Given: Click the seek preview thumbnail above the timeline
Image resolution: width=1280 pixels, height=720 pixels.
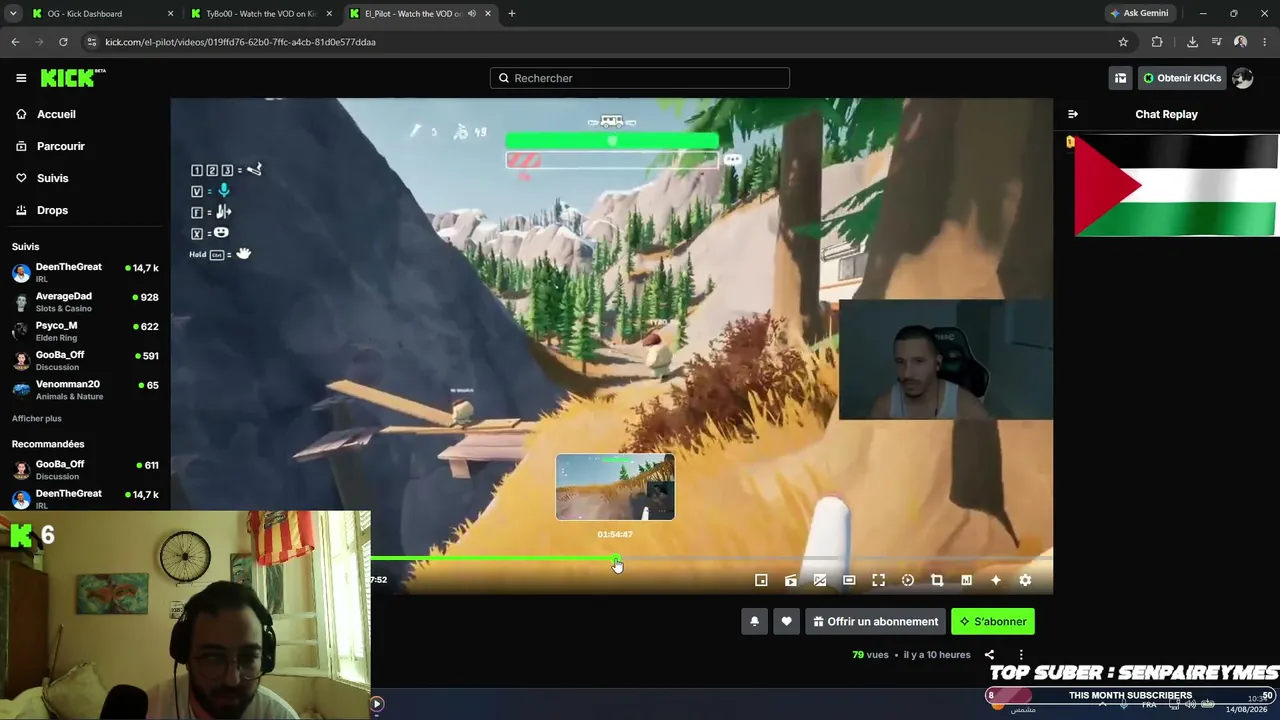Looking at the screenshot, I should (x=615, y=487).
